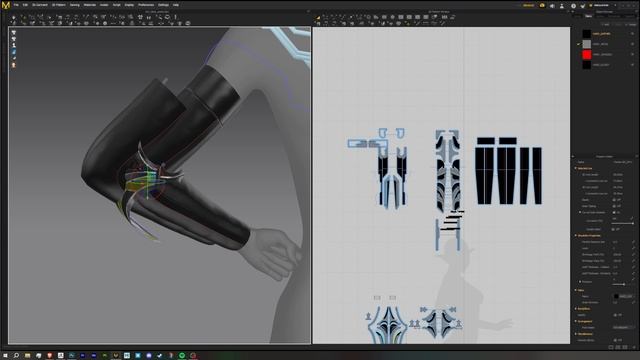The height and width of the screenshot is (360, 640).
Task: Expand the Pressure sub-section
Action: pyautogui.click(x=580, y=282)
